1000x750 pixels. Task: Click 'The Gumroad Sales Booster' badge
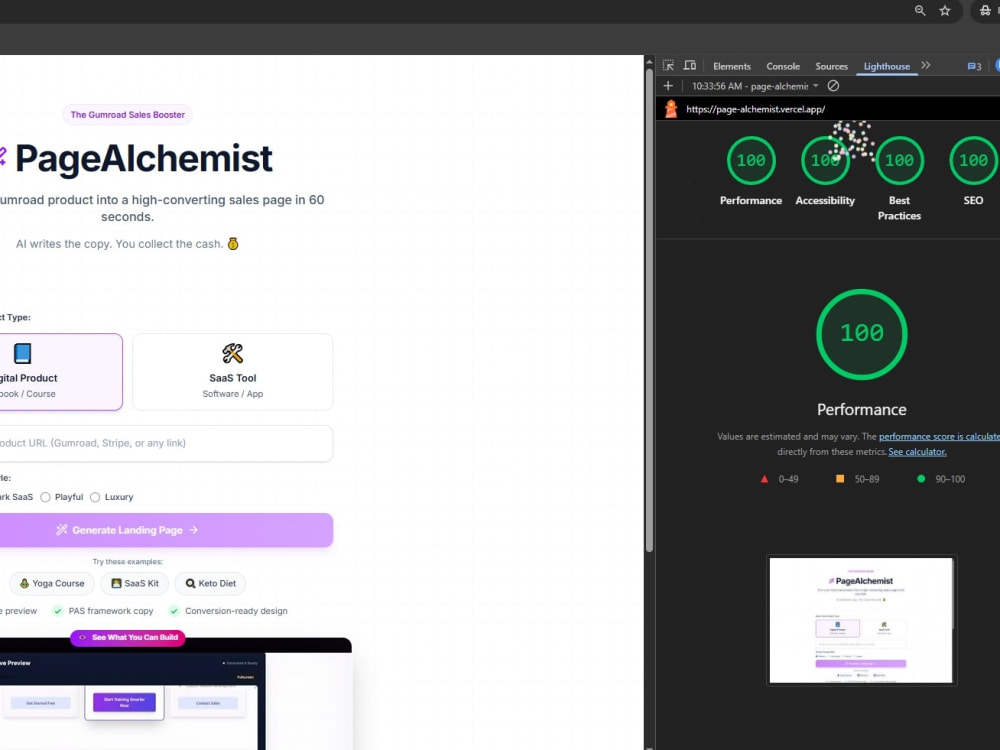coord(128,115)
